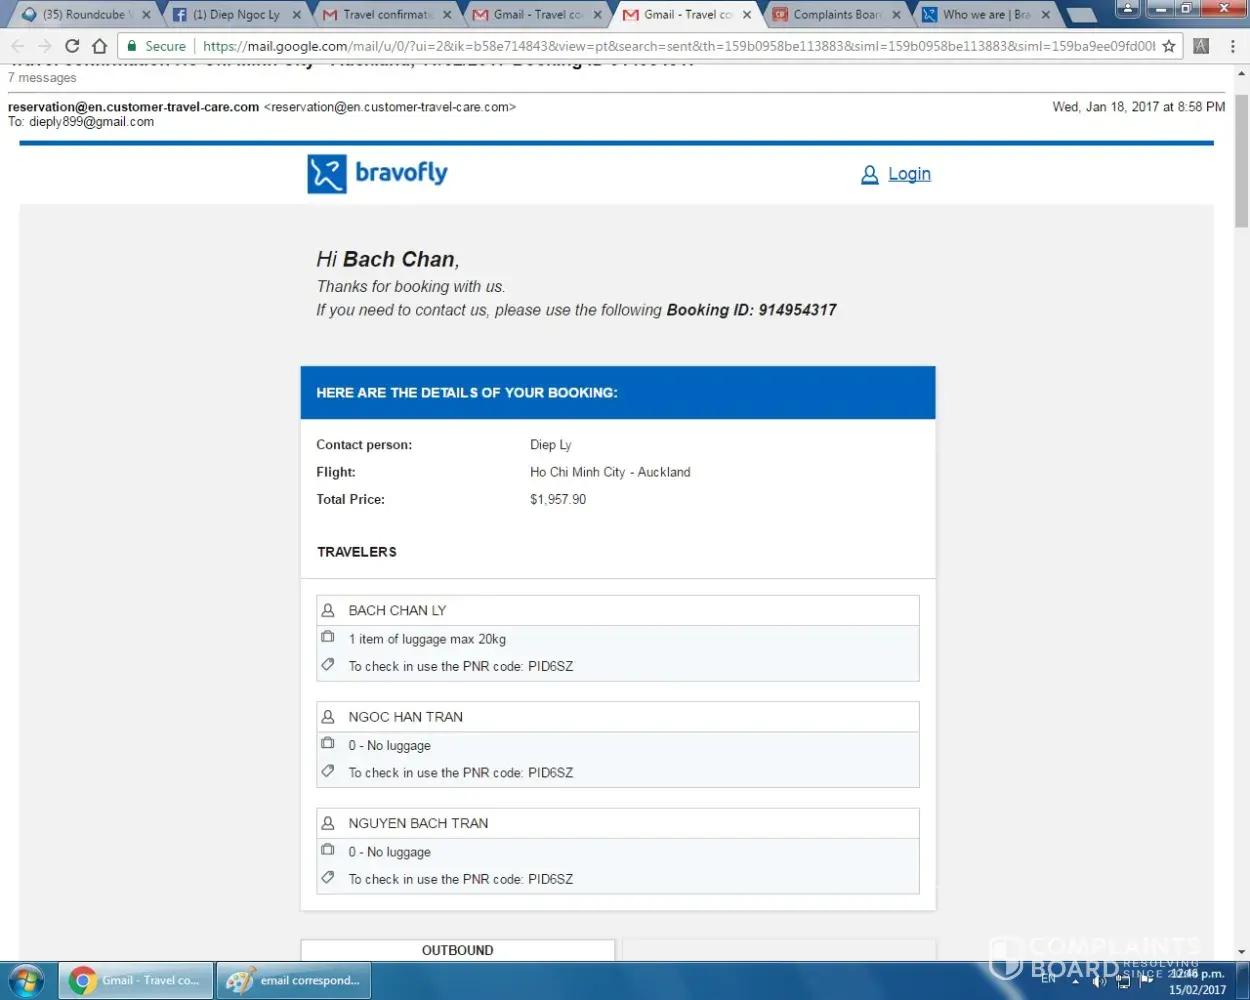Click the green Secure padlock
Image resolution: width=1250 pixels, height=1000 pixels.
[x=131, y=46]
